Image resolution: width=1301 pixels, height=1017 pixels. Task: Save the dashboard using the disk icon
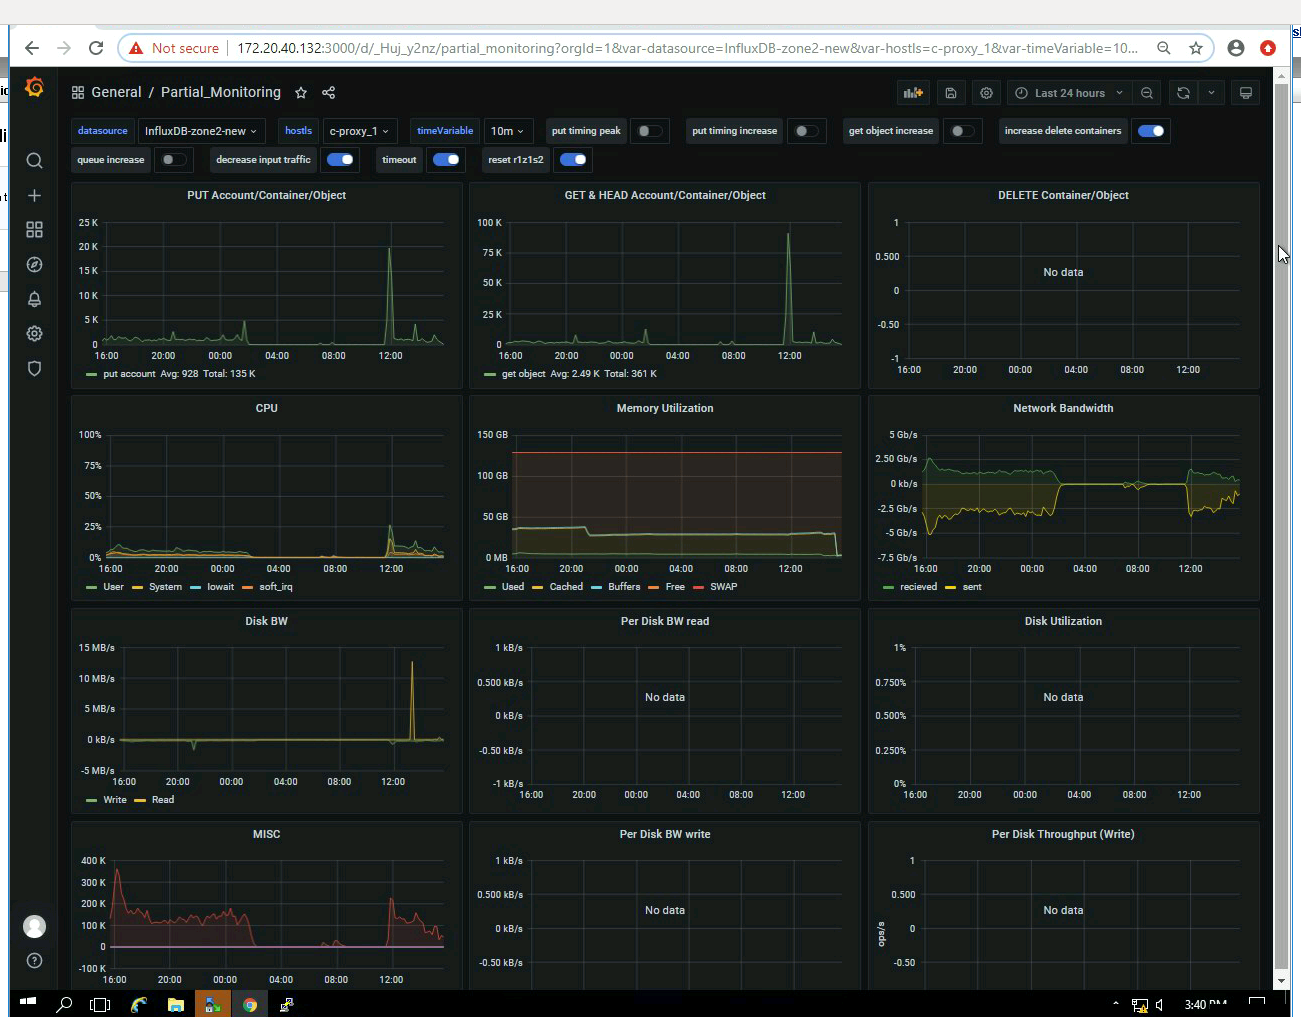pyautogui.click(x=951, y=93)
